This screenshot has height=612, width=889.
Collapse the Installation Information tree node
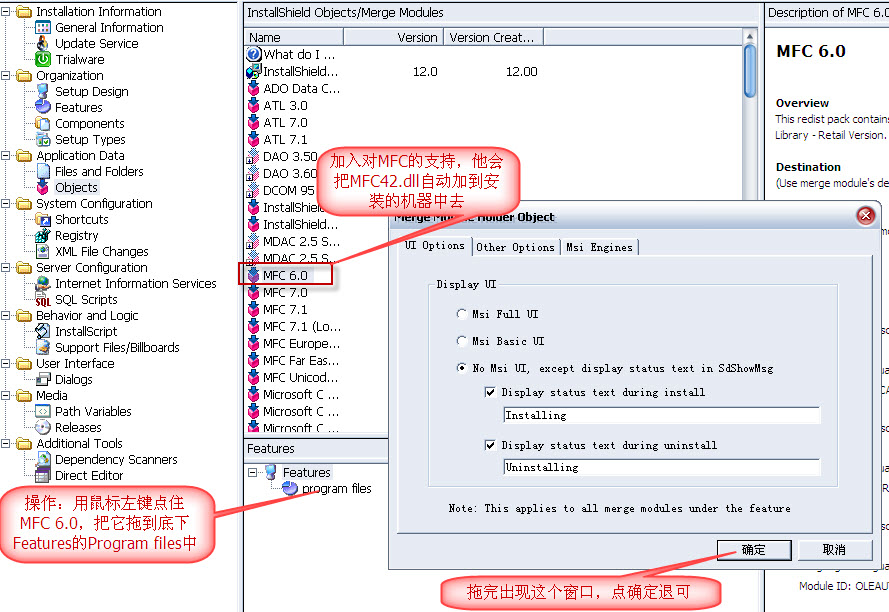click(x=6, y=11)
